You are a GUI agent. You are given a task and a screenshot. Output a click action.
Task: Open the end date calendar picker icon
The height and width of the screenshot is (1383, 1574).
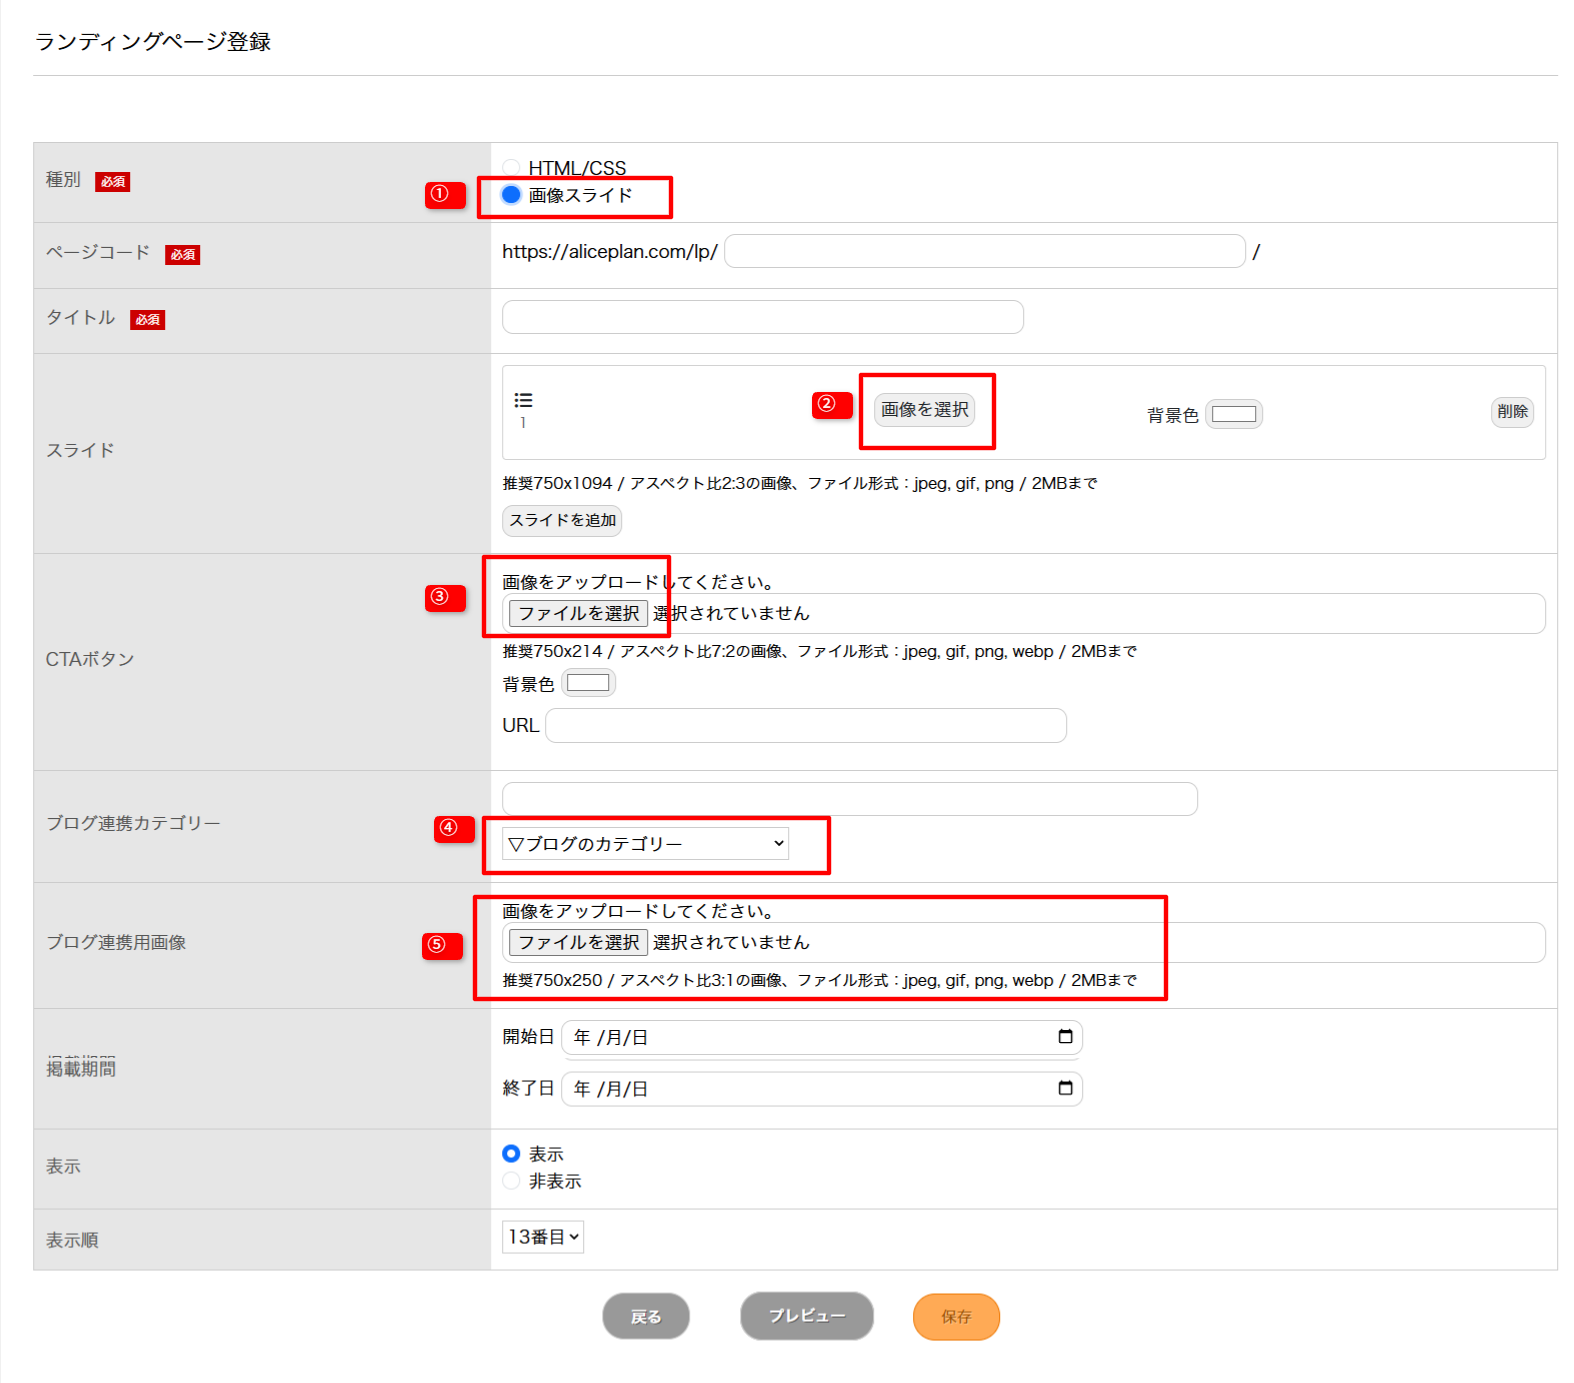pyautogui.click(x=1065, y=1088)
